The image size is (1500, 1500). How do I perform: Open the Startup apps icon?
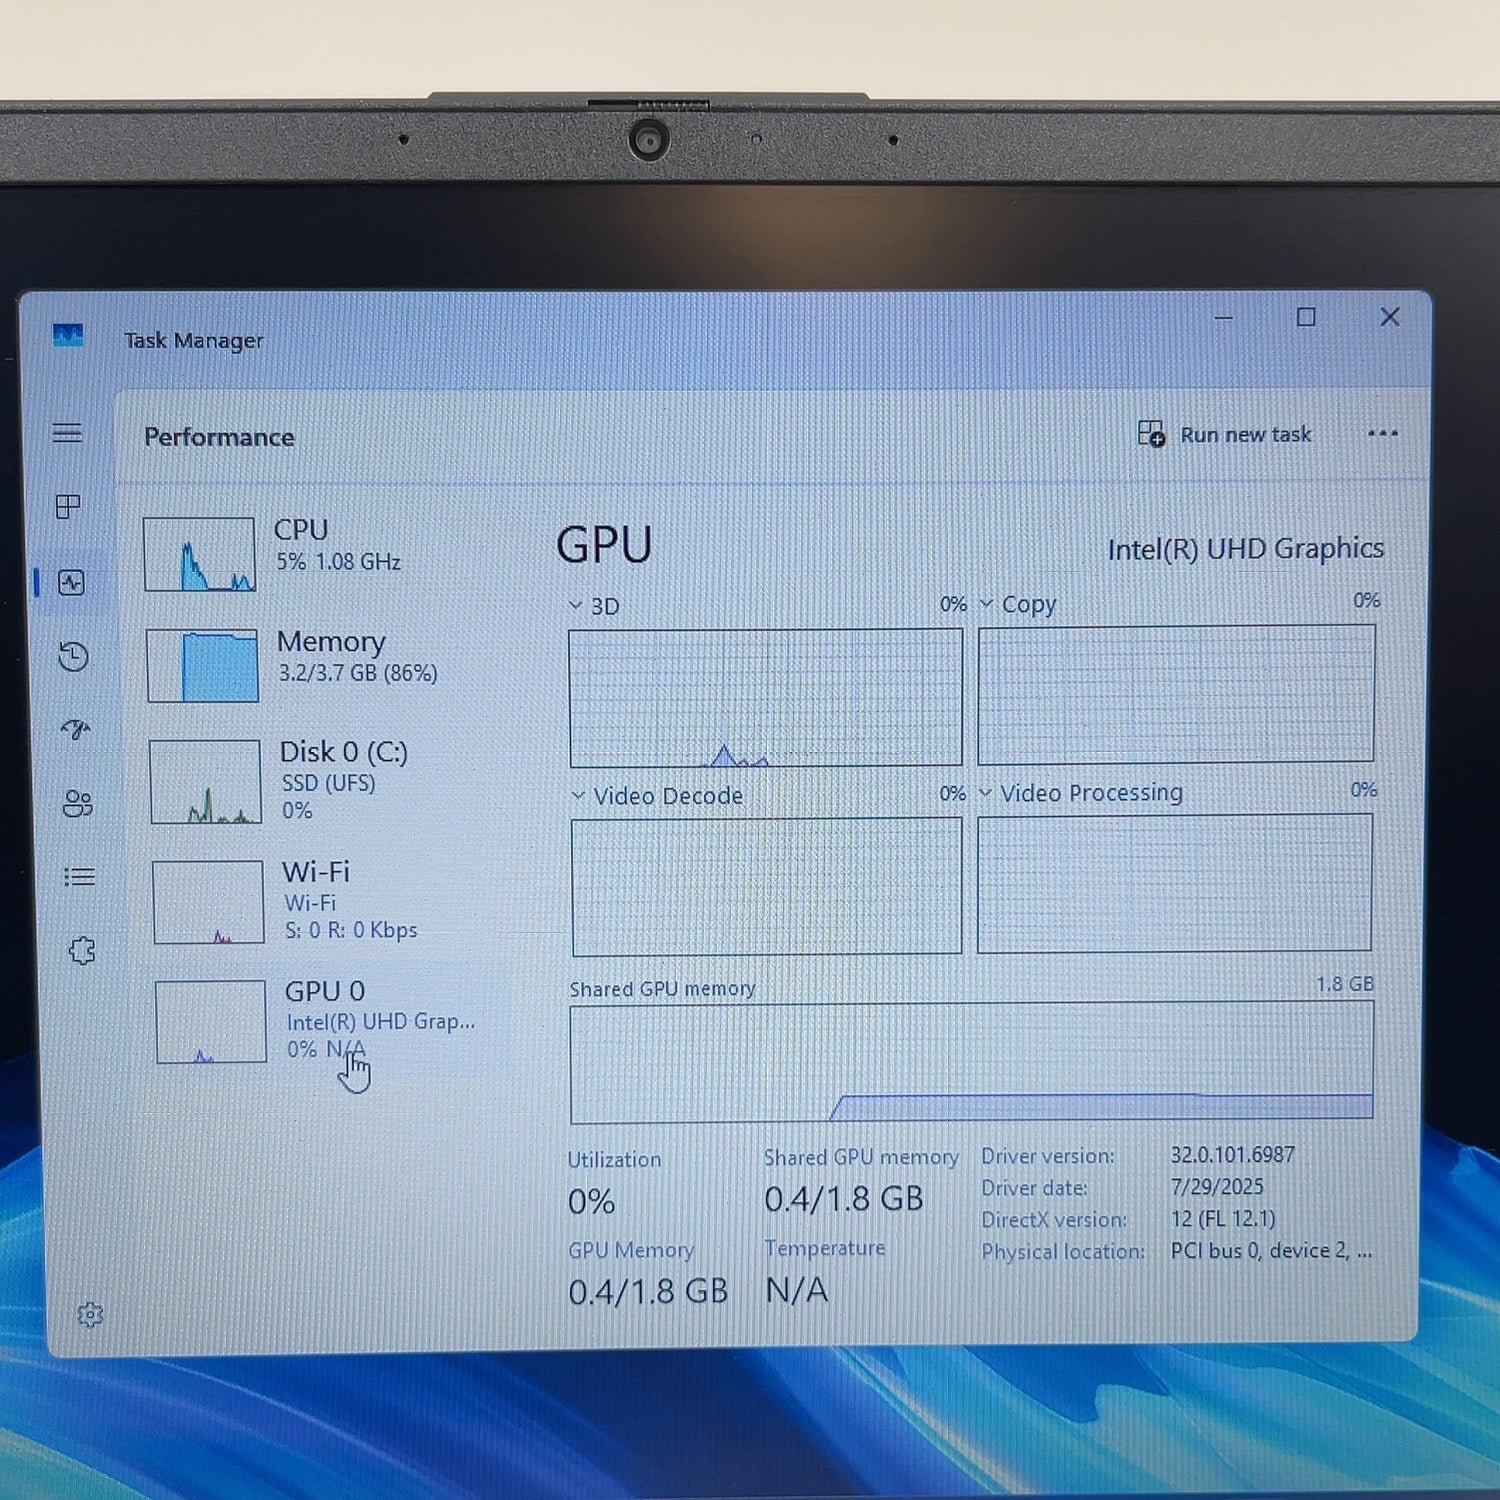pos(76,729)
